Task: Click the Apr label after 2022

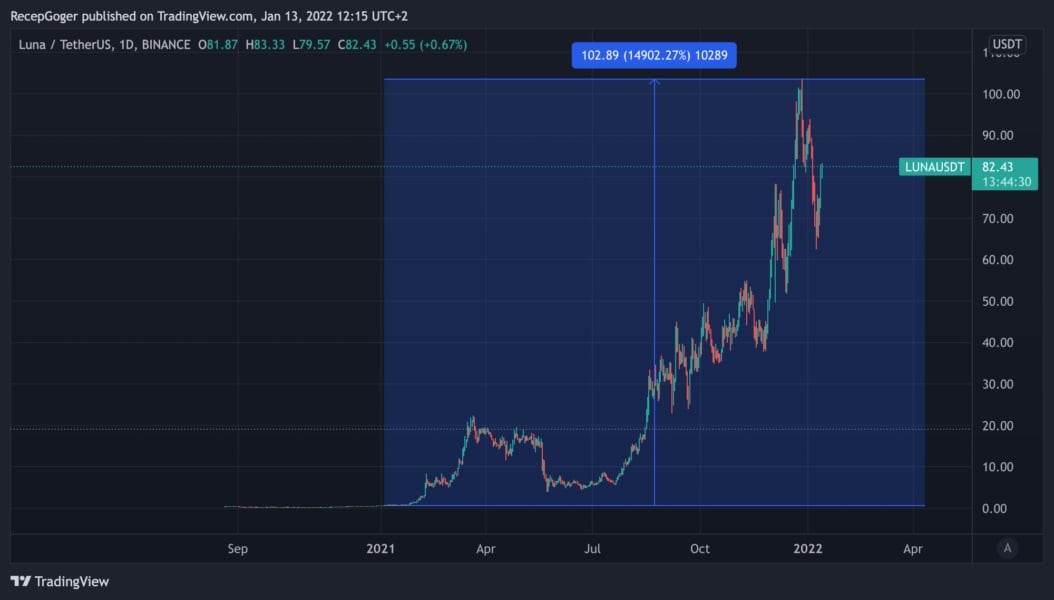Action: [913, 549]
